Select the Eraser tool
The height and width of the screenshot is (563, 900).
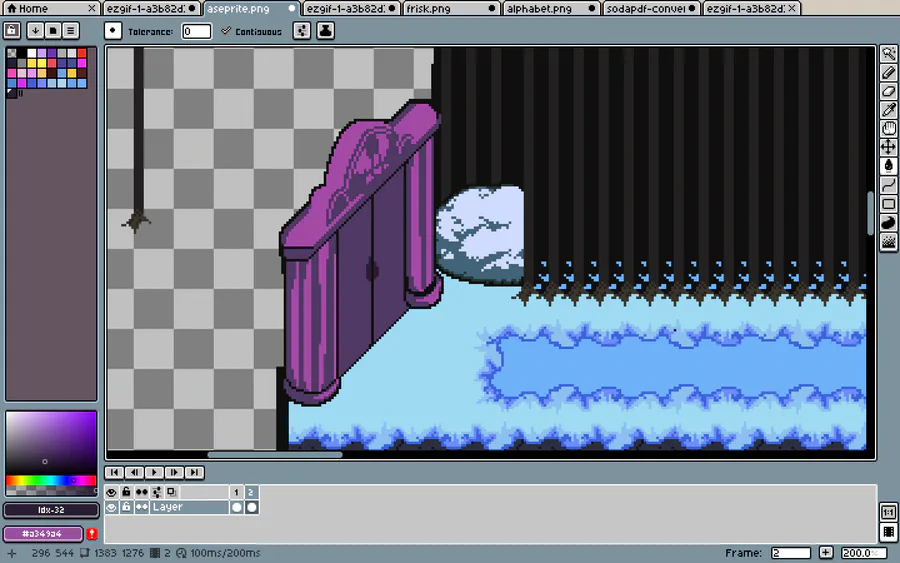point(889,91)
